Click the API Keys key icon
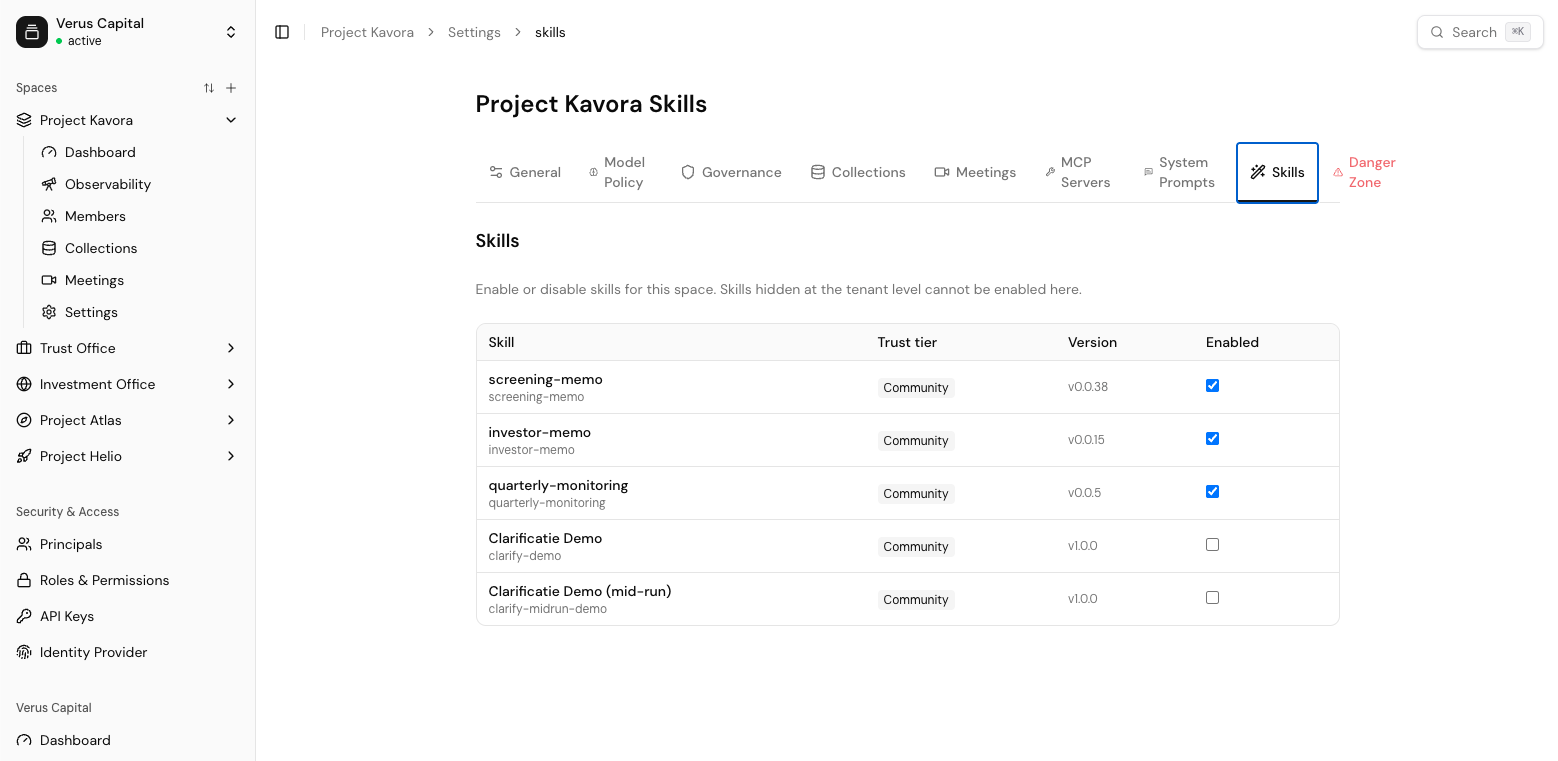The image size is (1558, 761). (24, 616)
